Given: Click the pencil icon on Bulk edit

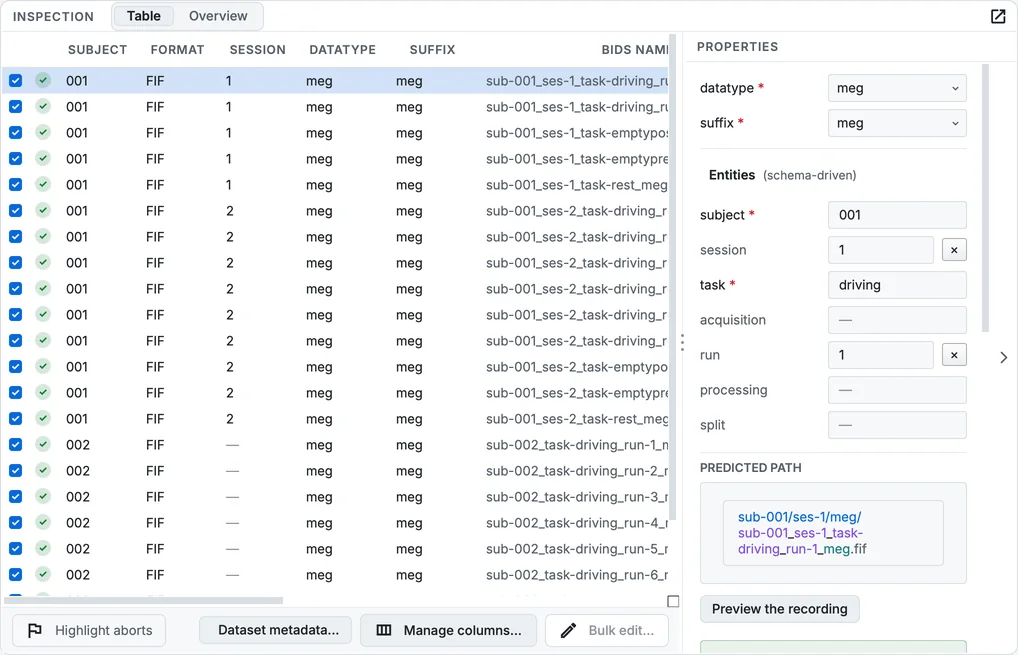Looking at the screenshot, I should pos(568,630).
